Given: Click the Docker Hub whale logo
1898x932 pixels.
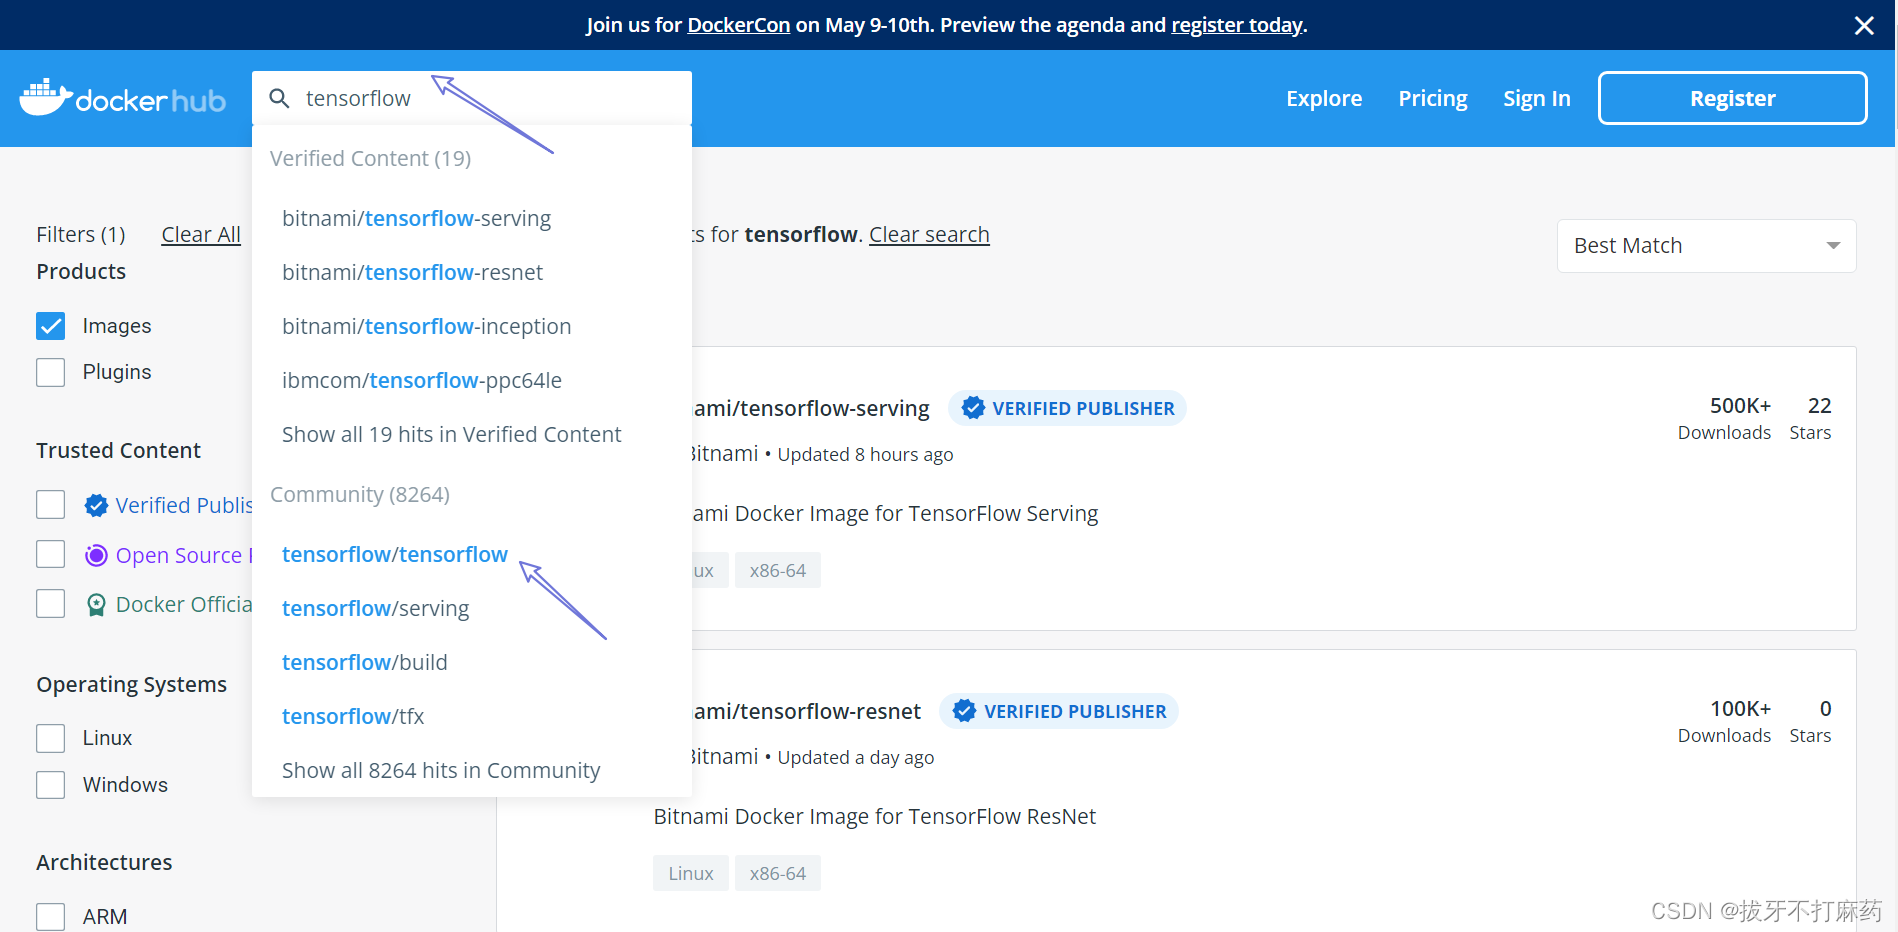Looking at the screenshot, I should click(46, 98).
